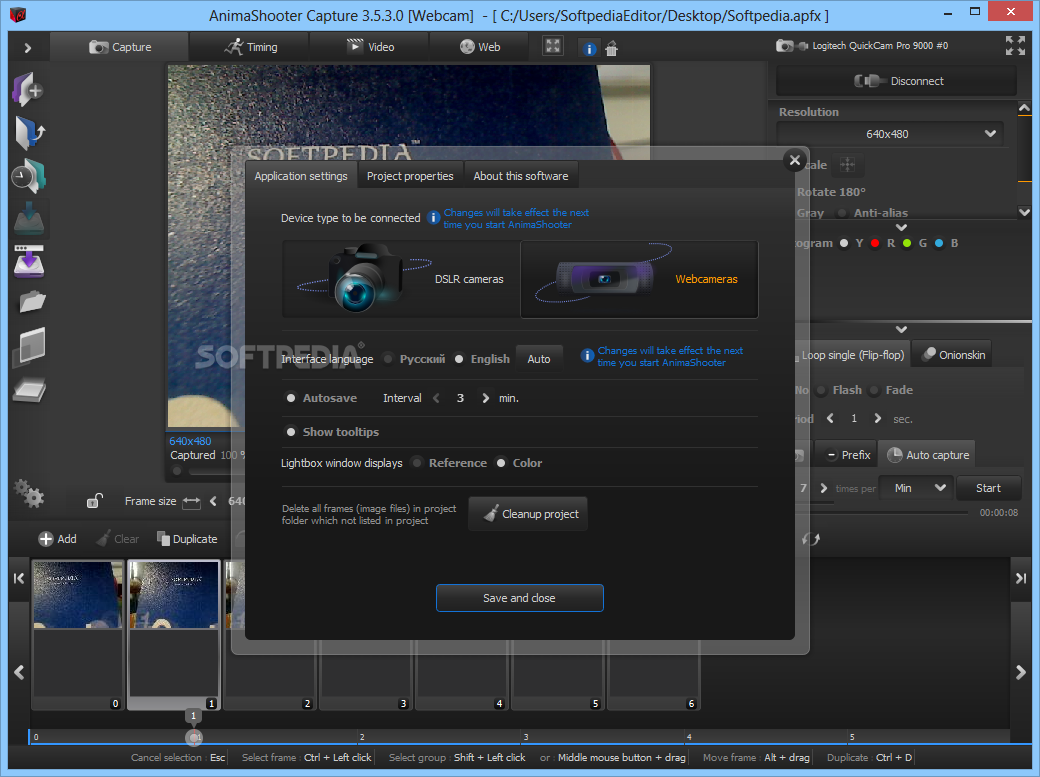This screenshot has height=777, width=1040.
Task: Select Reference for lightbox window
Action: point(417,463)
